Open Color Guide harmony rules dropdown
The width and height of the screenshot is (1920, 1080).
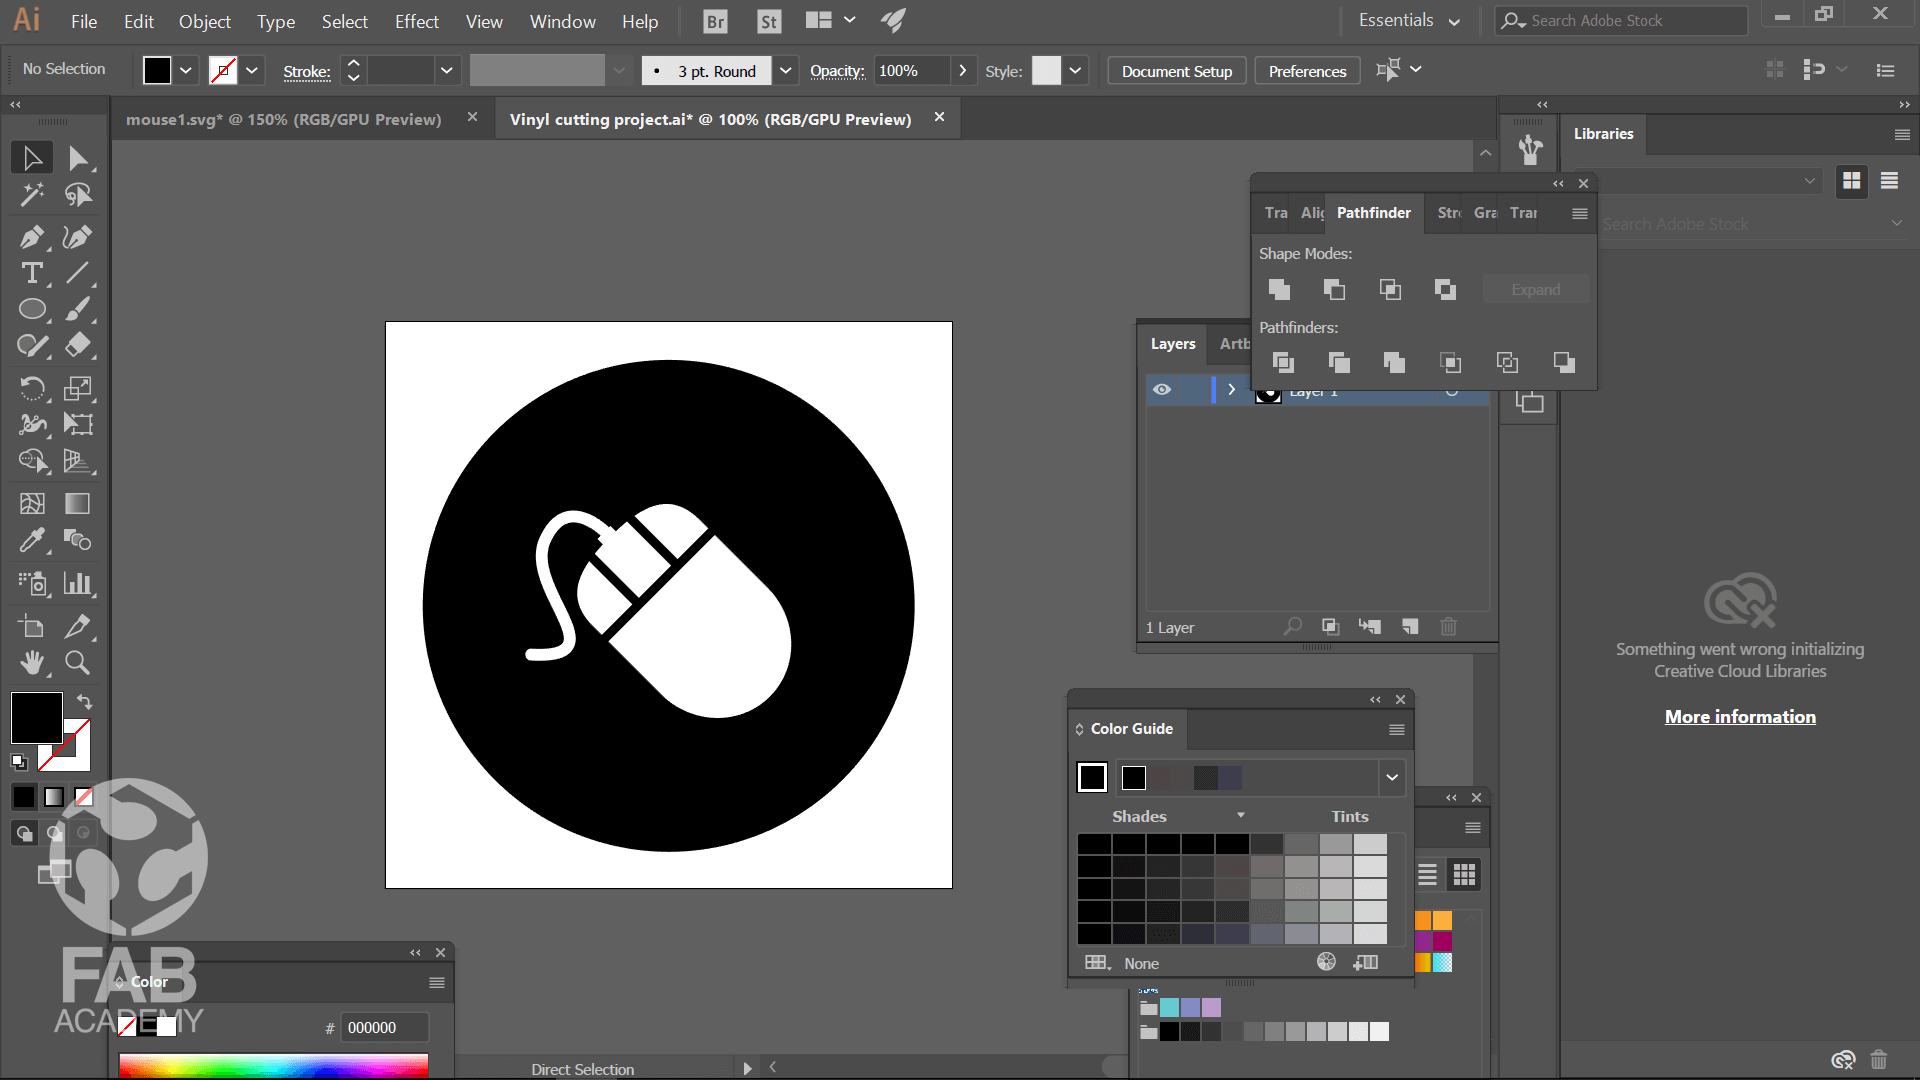[x=1391, y=777]
